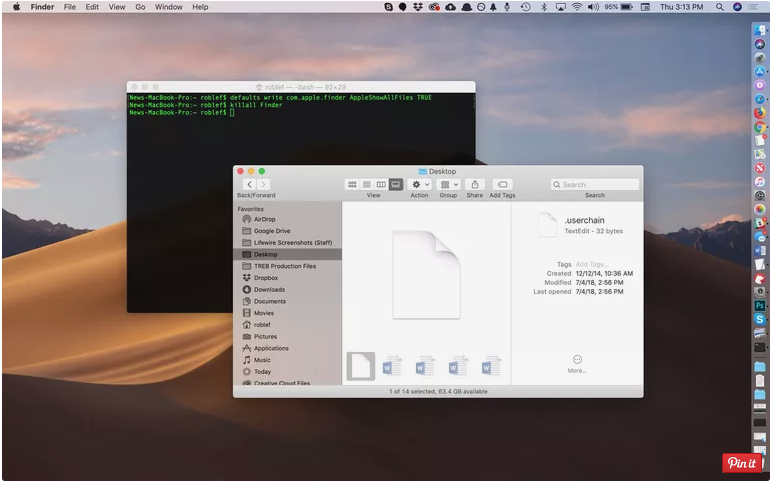Select Applications in Finder sidebar
Image resolution: width=773 pixels, height=483 pixels.
(288, 348)
